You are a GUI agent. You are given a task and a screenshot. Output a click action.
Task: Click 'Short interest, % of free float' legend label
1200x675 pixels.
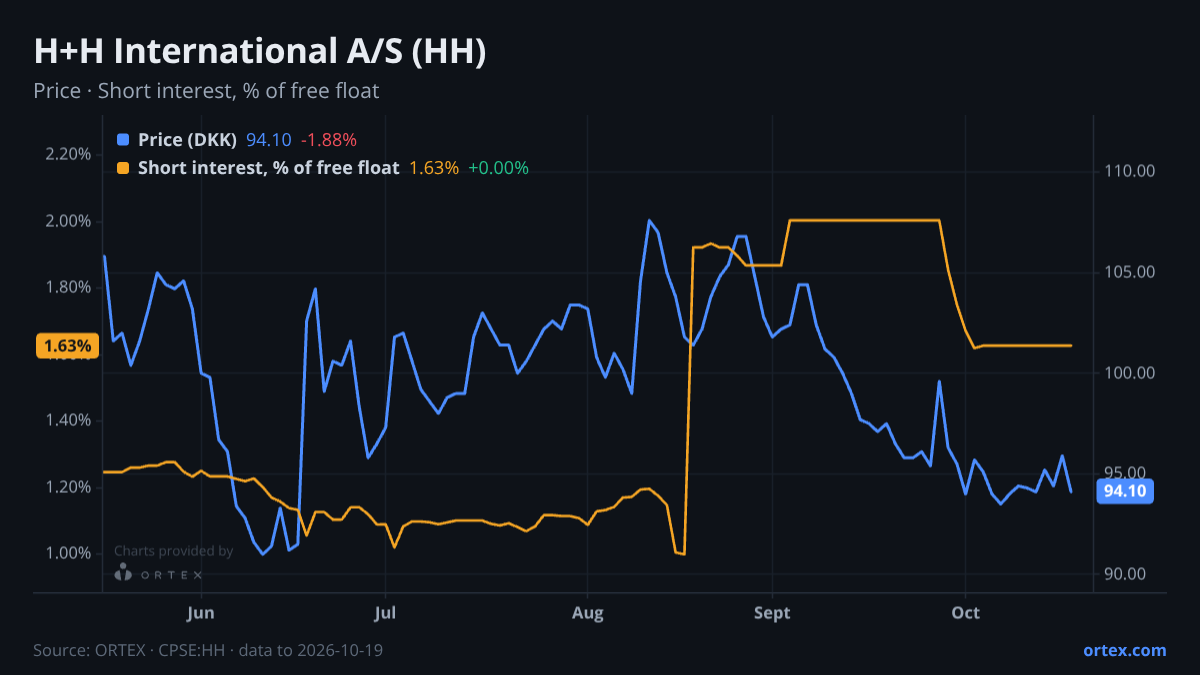(x=268, y=168)
